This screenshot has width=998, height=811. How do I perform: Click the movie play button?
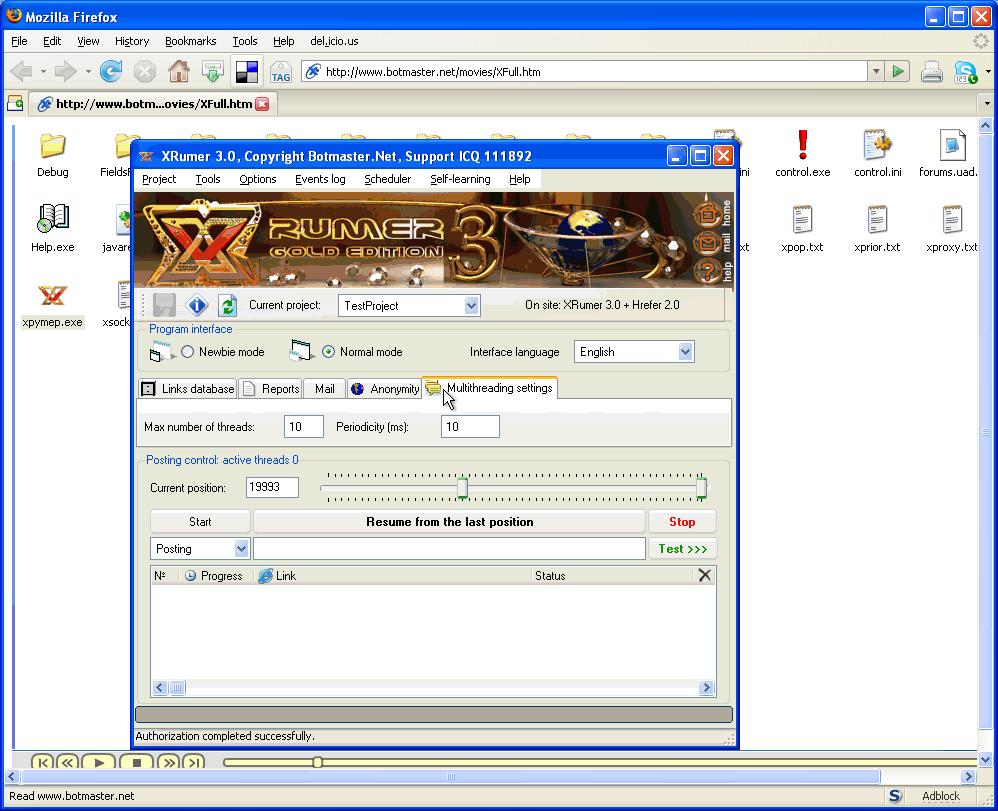coord(99,762)
